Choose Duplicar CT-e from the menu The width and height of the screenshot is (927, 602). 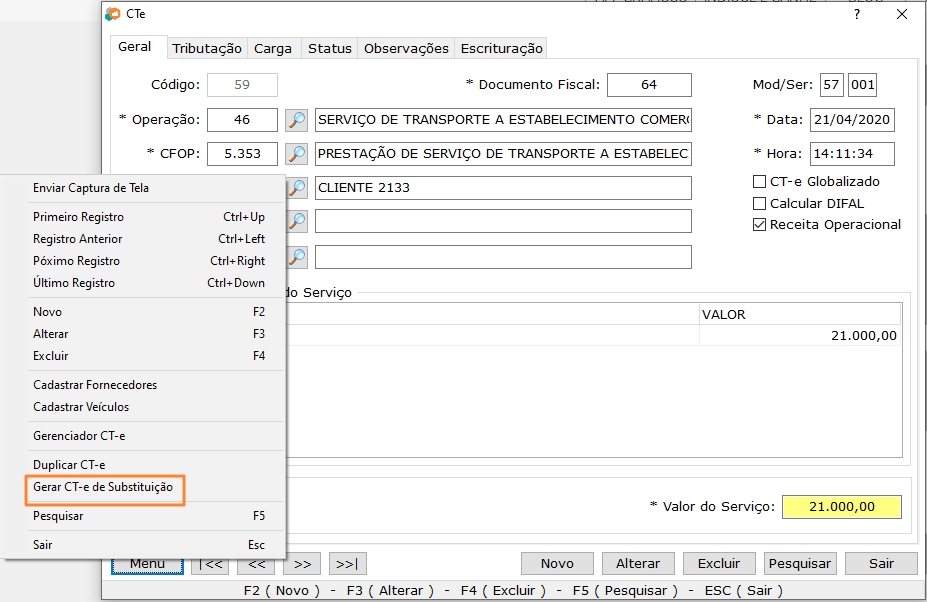coord(69,465)
